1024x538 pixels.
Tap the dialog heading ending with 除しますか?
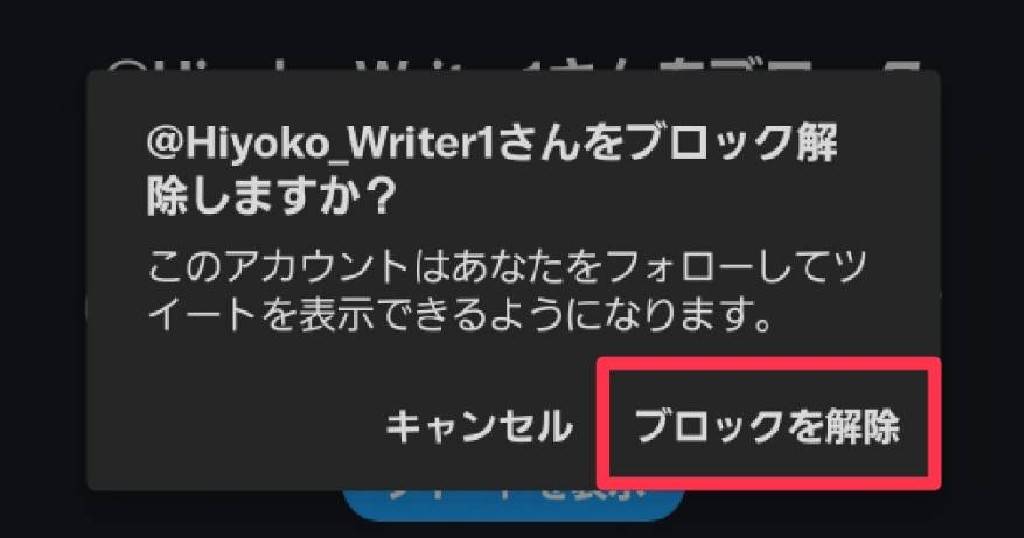(x=491, y=170)
